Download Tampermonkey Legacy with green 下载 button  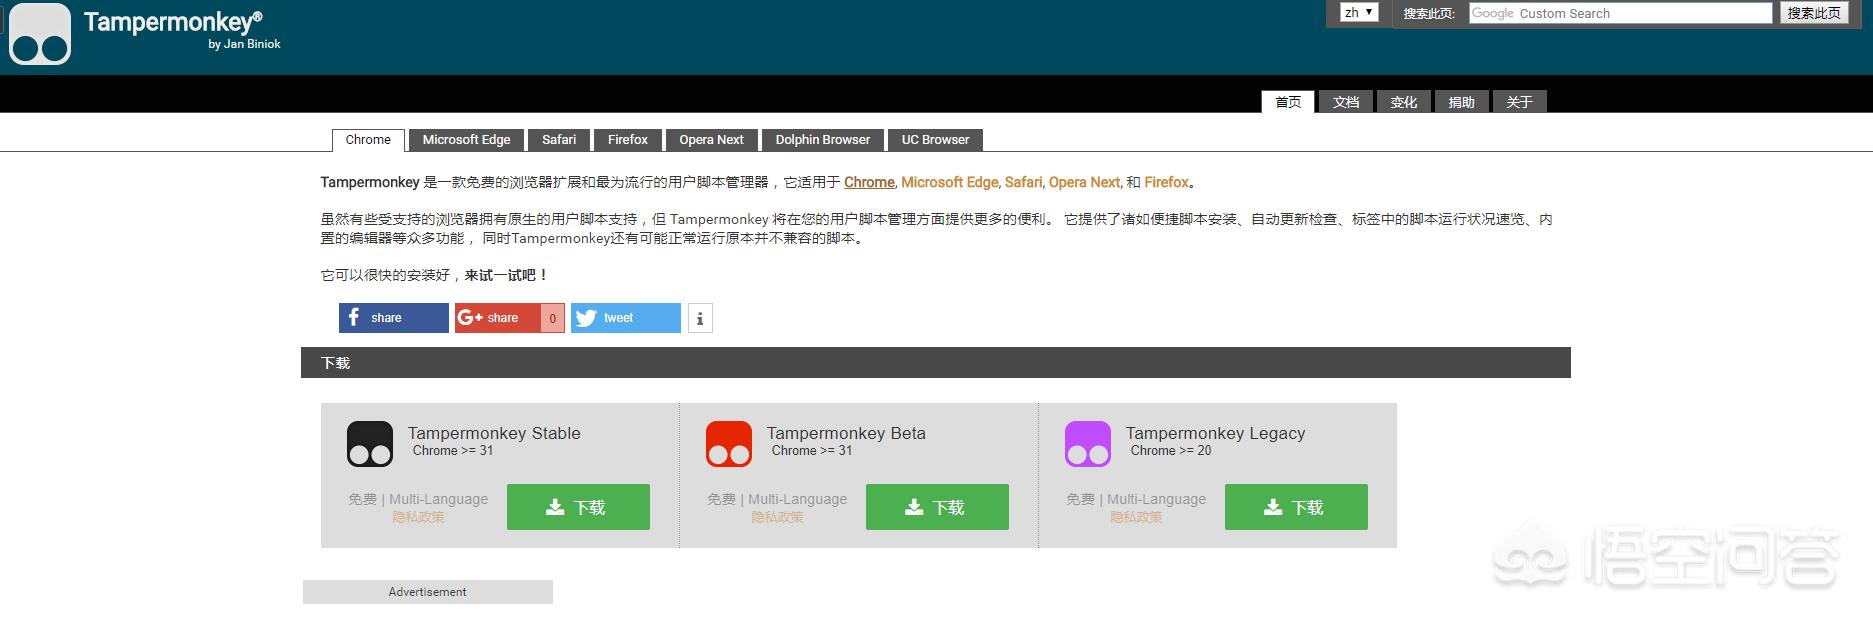coord(1296,507)
